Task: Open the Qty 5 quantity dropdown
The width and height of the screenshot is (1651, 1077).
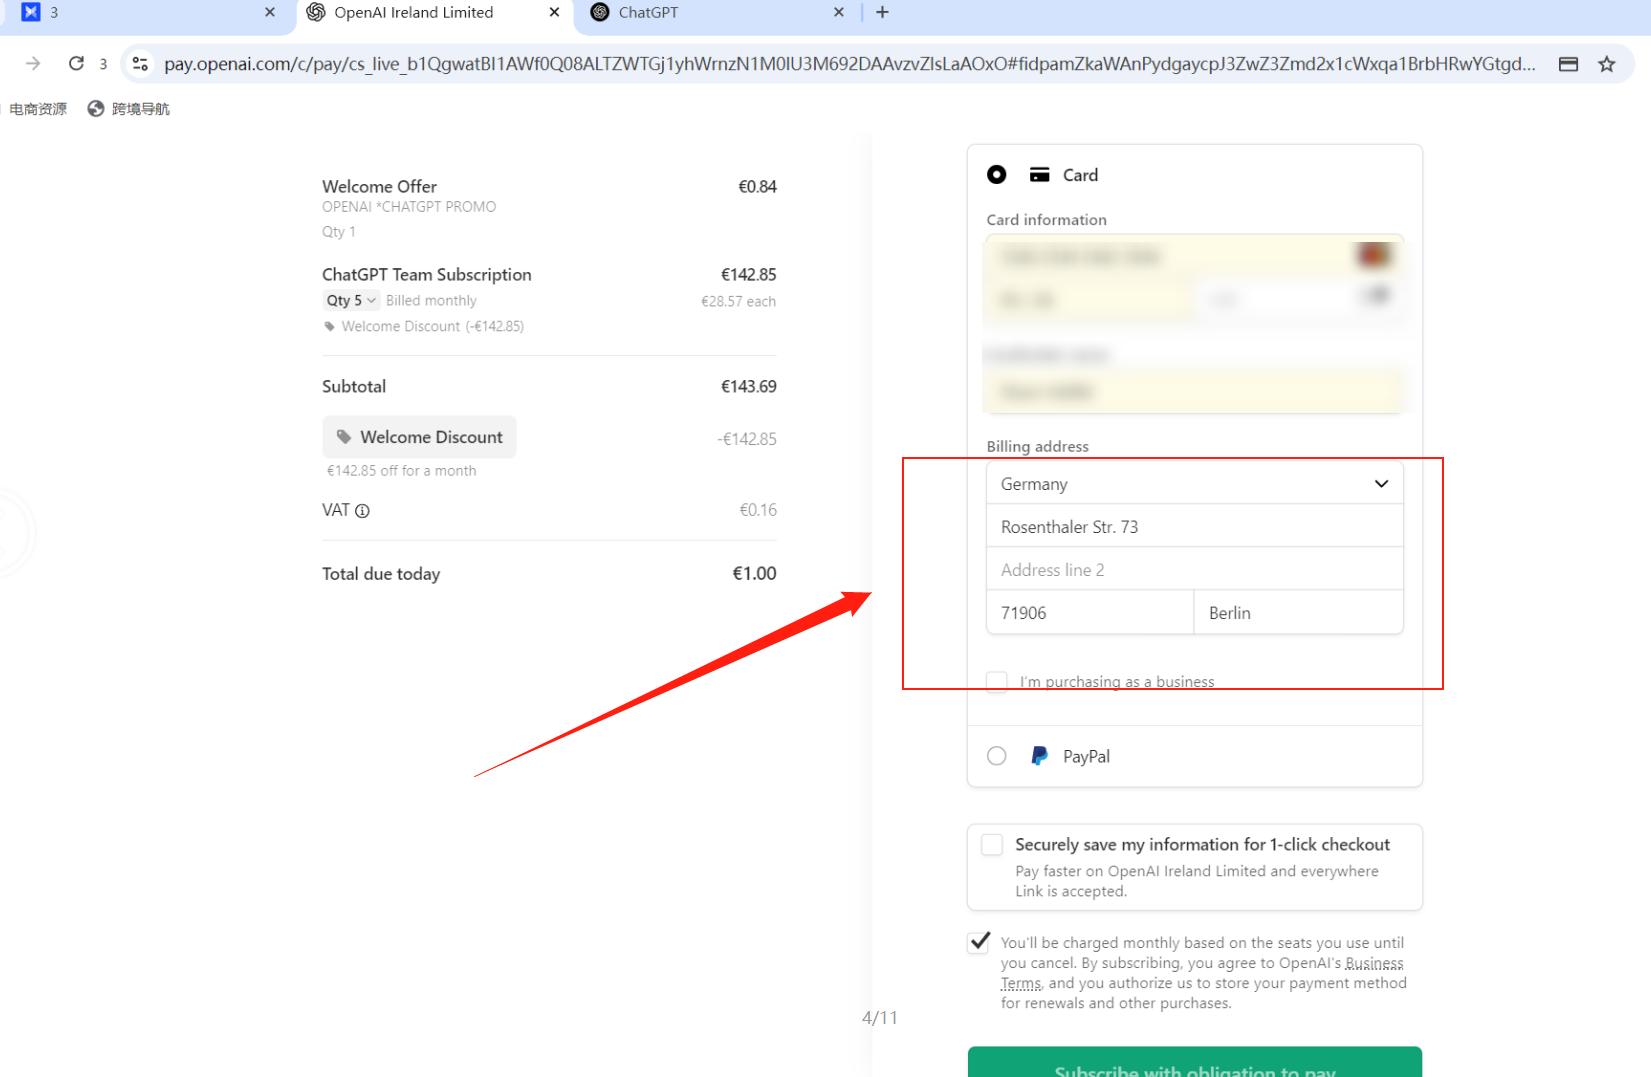Action: coord(351,301)
